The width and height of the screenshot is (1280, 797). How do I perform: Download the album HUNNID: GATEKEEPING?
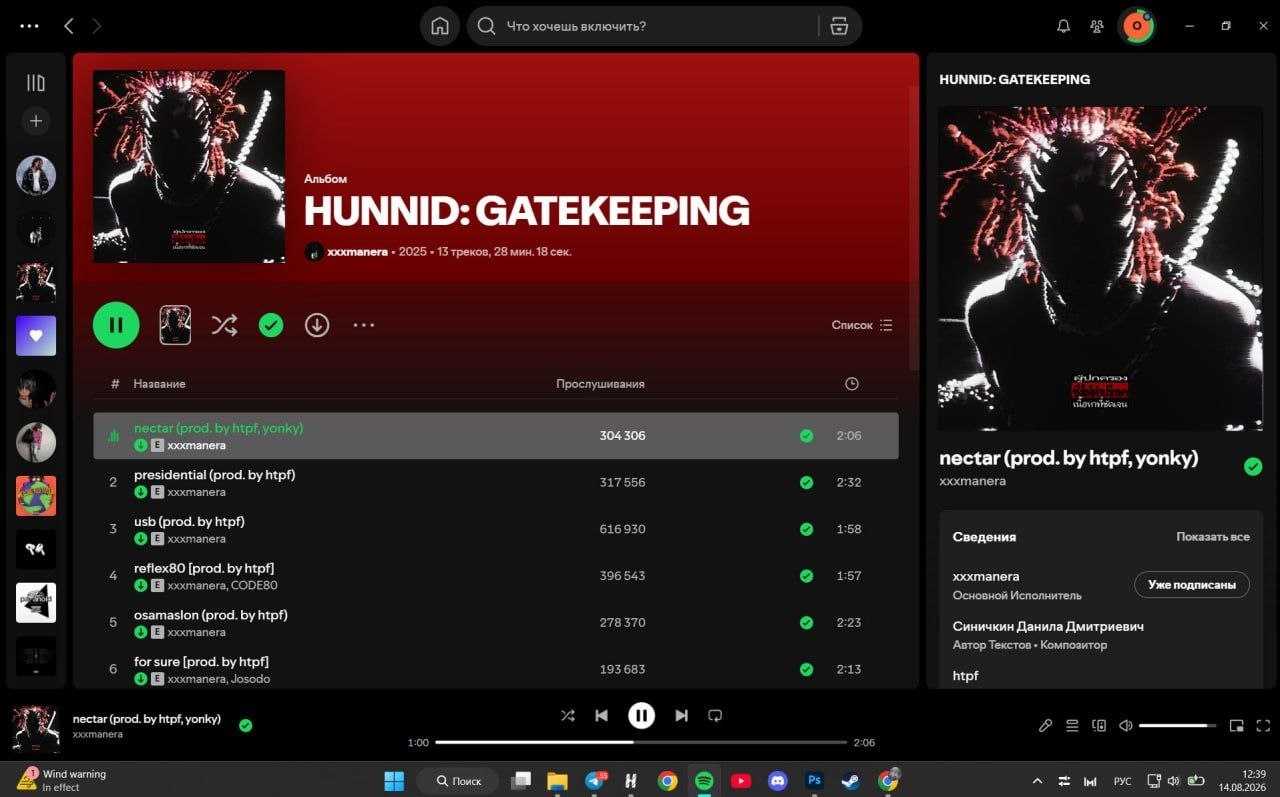coord(317,325)
